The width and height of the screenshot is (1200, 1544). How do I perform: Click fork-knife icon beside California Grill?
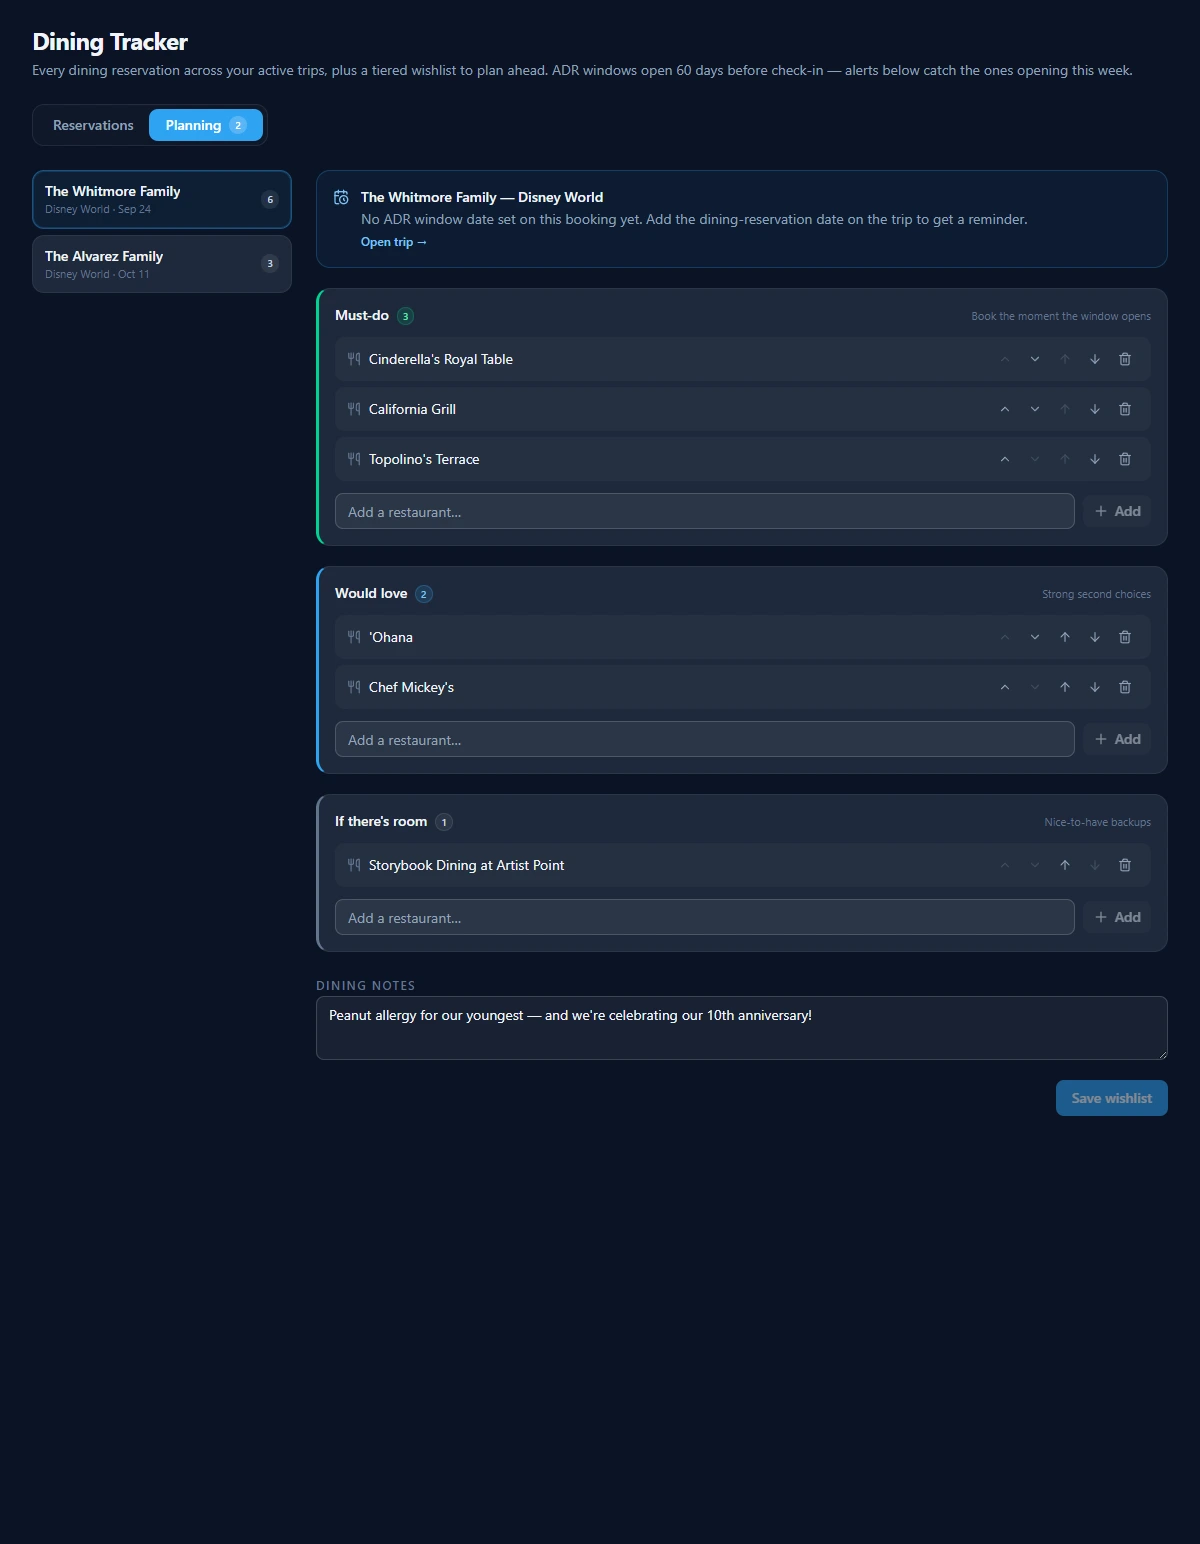click(x=354, y=409)
